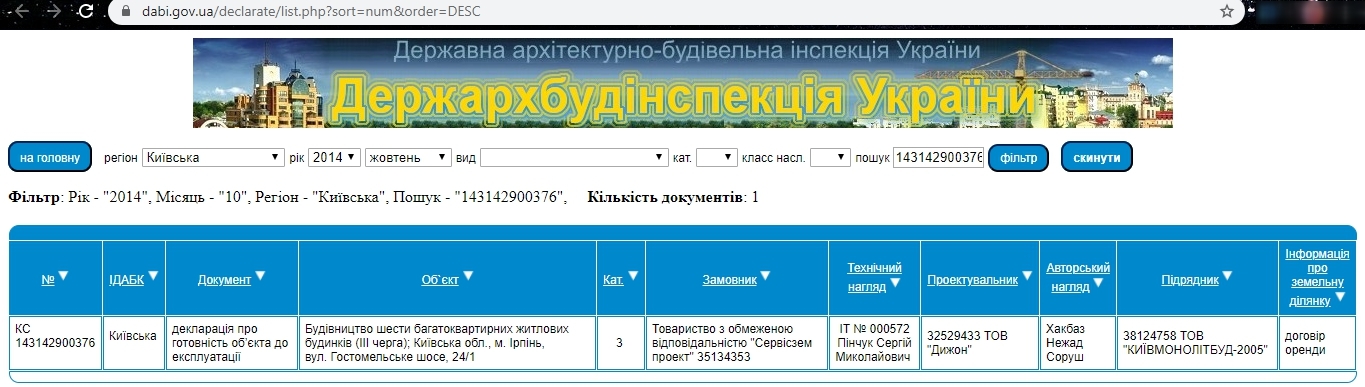Sort by the Проектувальник column header link
The height and width of the screenshot is (387, 1365).
pos(972,280)
